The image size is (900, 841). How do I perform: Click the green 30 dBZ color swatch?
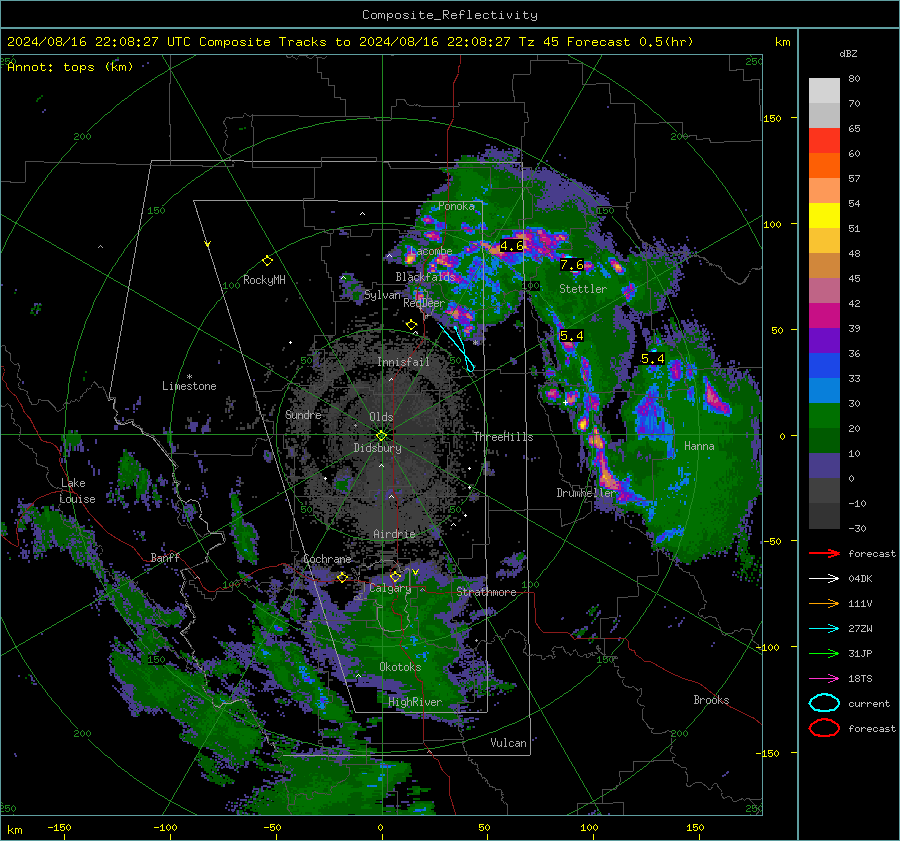pos(824,416)
